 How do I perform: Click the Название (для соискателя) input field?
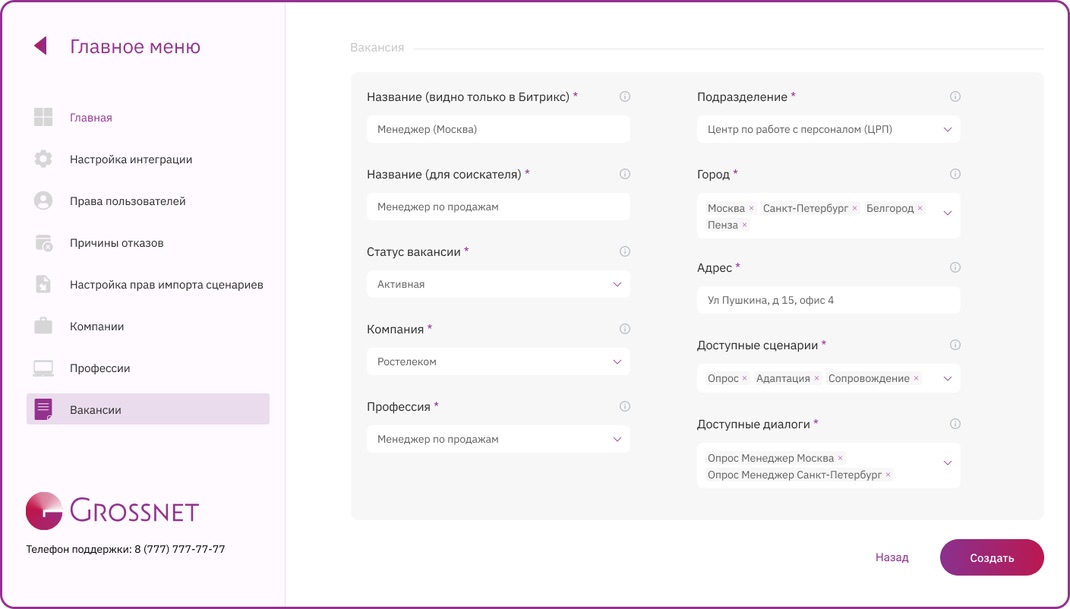click(x=498, y=207)
